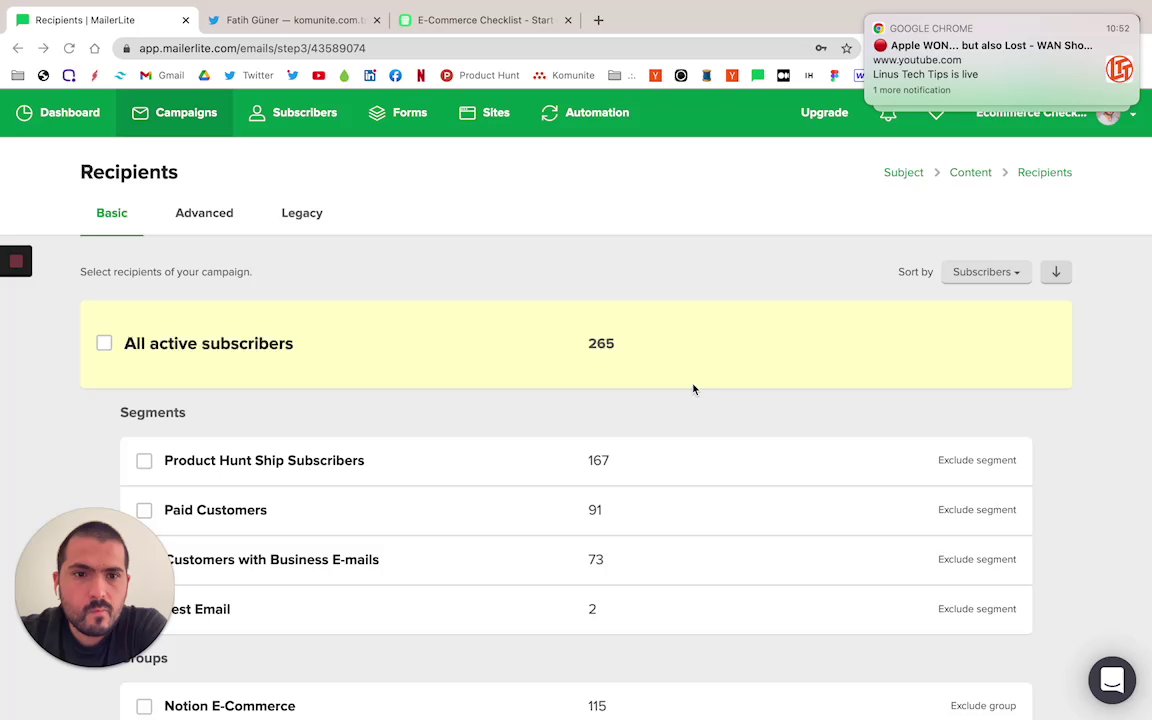Exclude the Paid Customers segment
The image size is (1152, 720).
pyautogui.click(x=976, y=510)
